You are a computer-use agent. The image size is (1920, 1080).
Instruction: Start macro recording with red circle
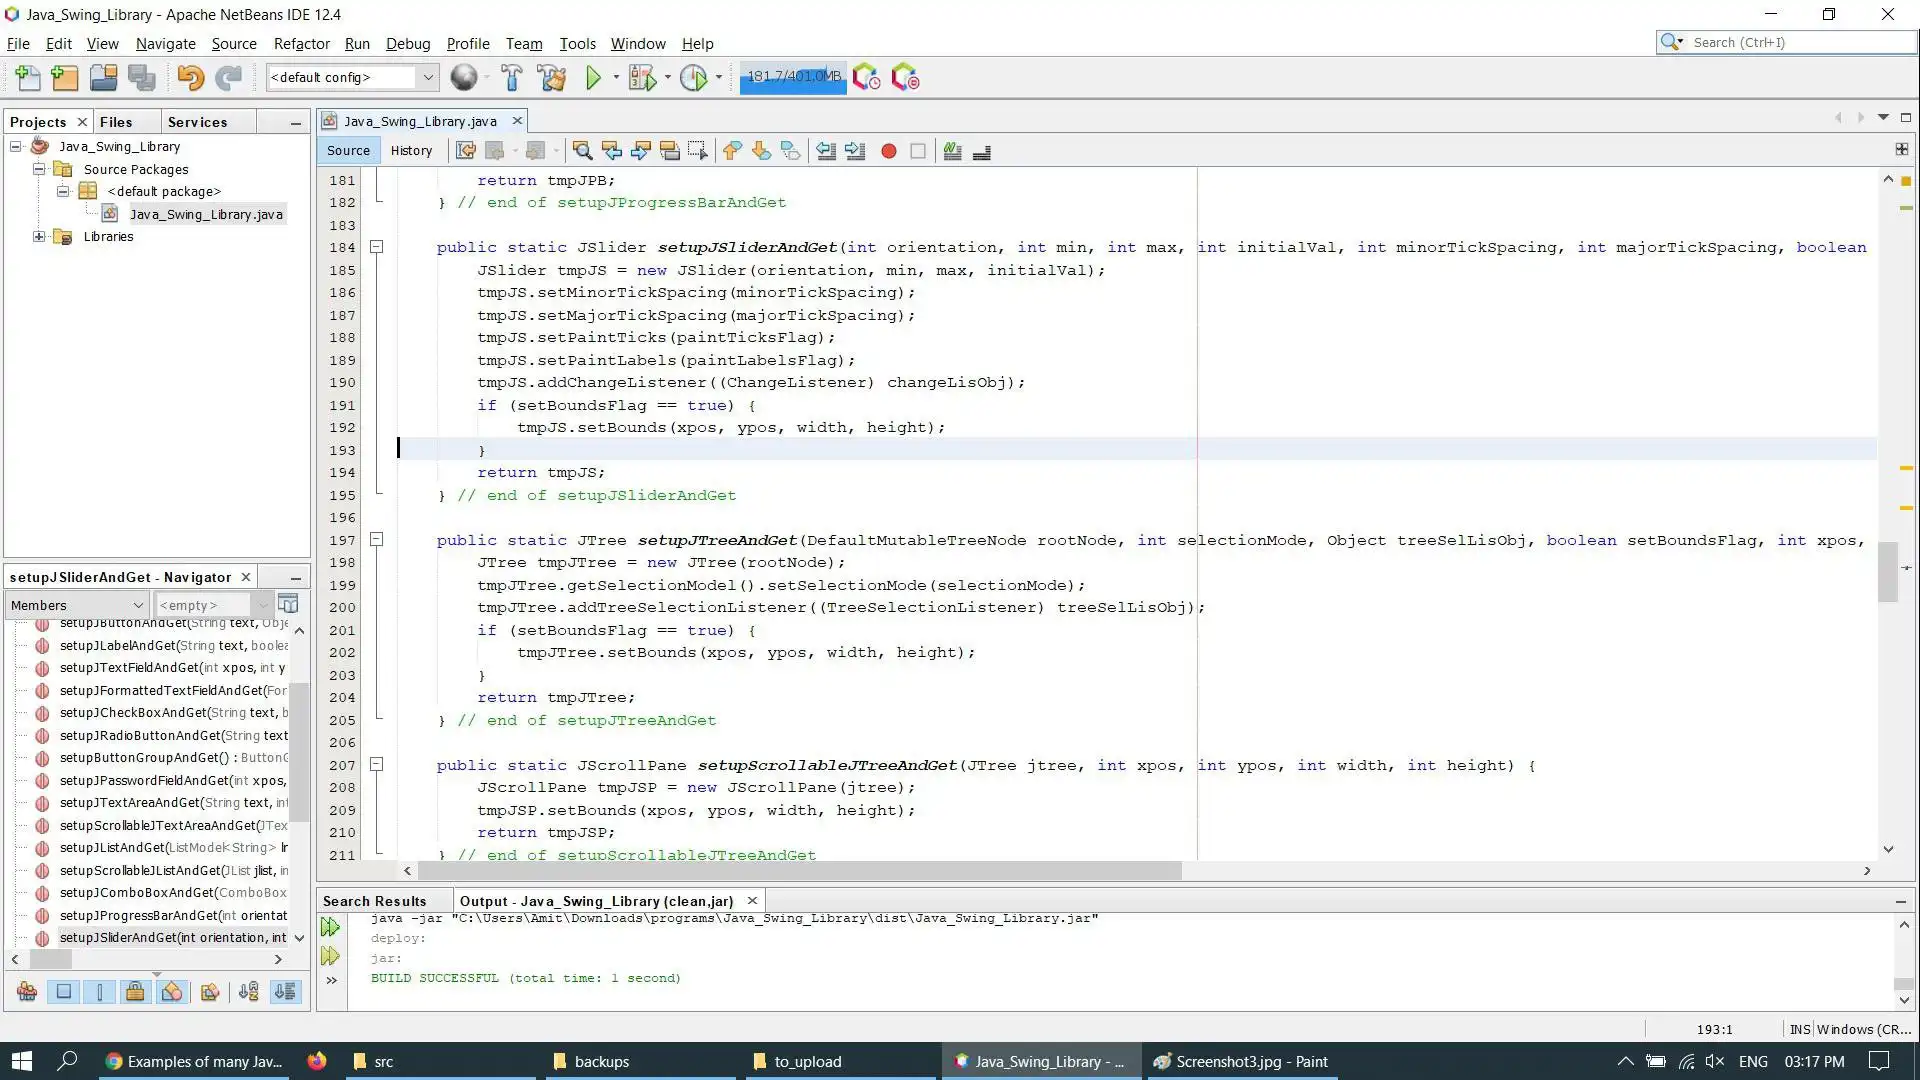[x=888, y=151]
